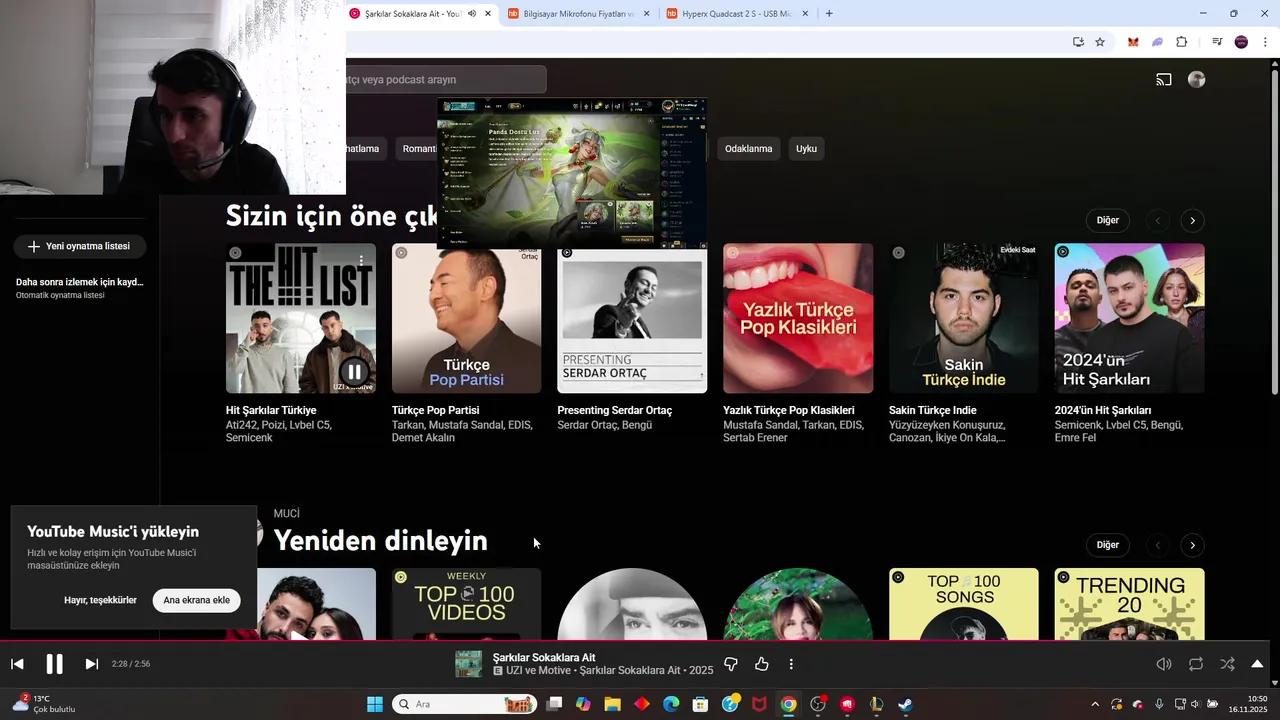1280x720 pixels.
Task: Open Trending 20 playlist thumbnail
Action: (1130, 604)
